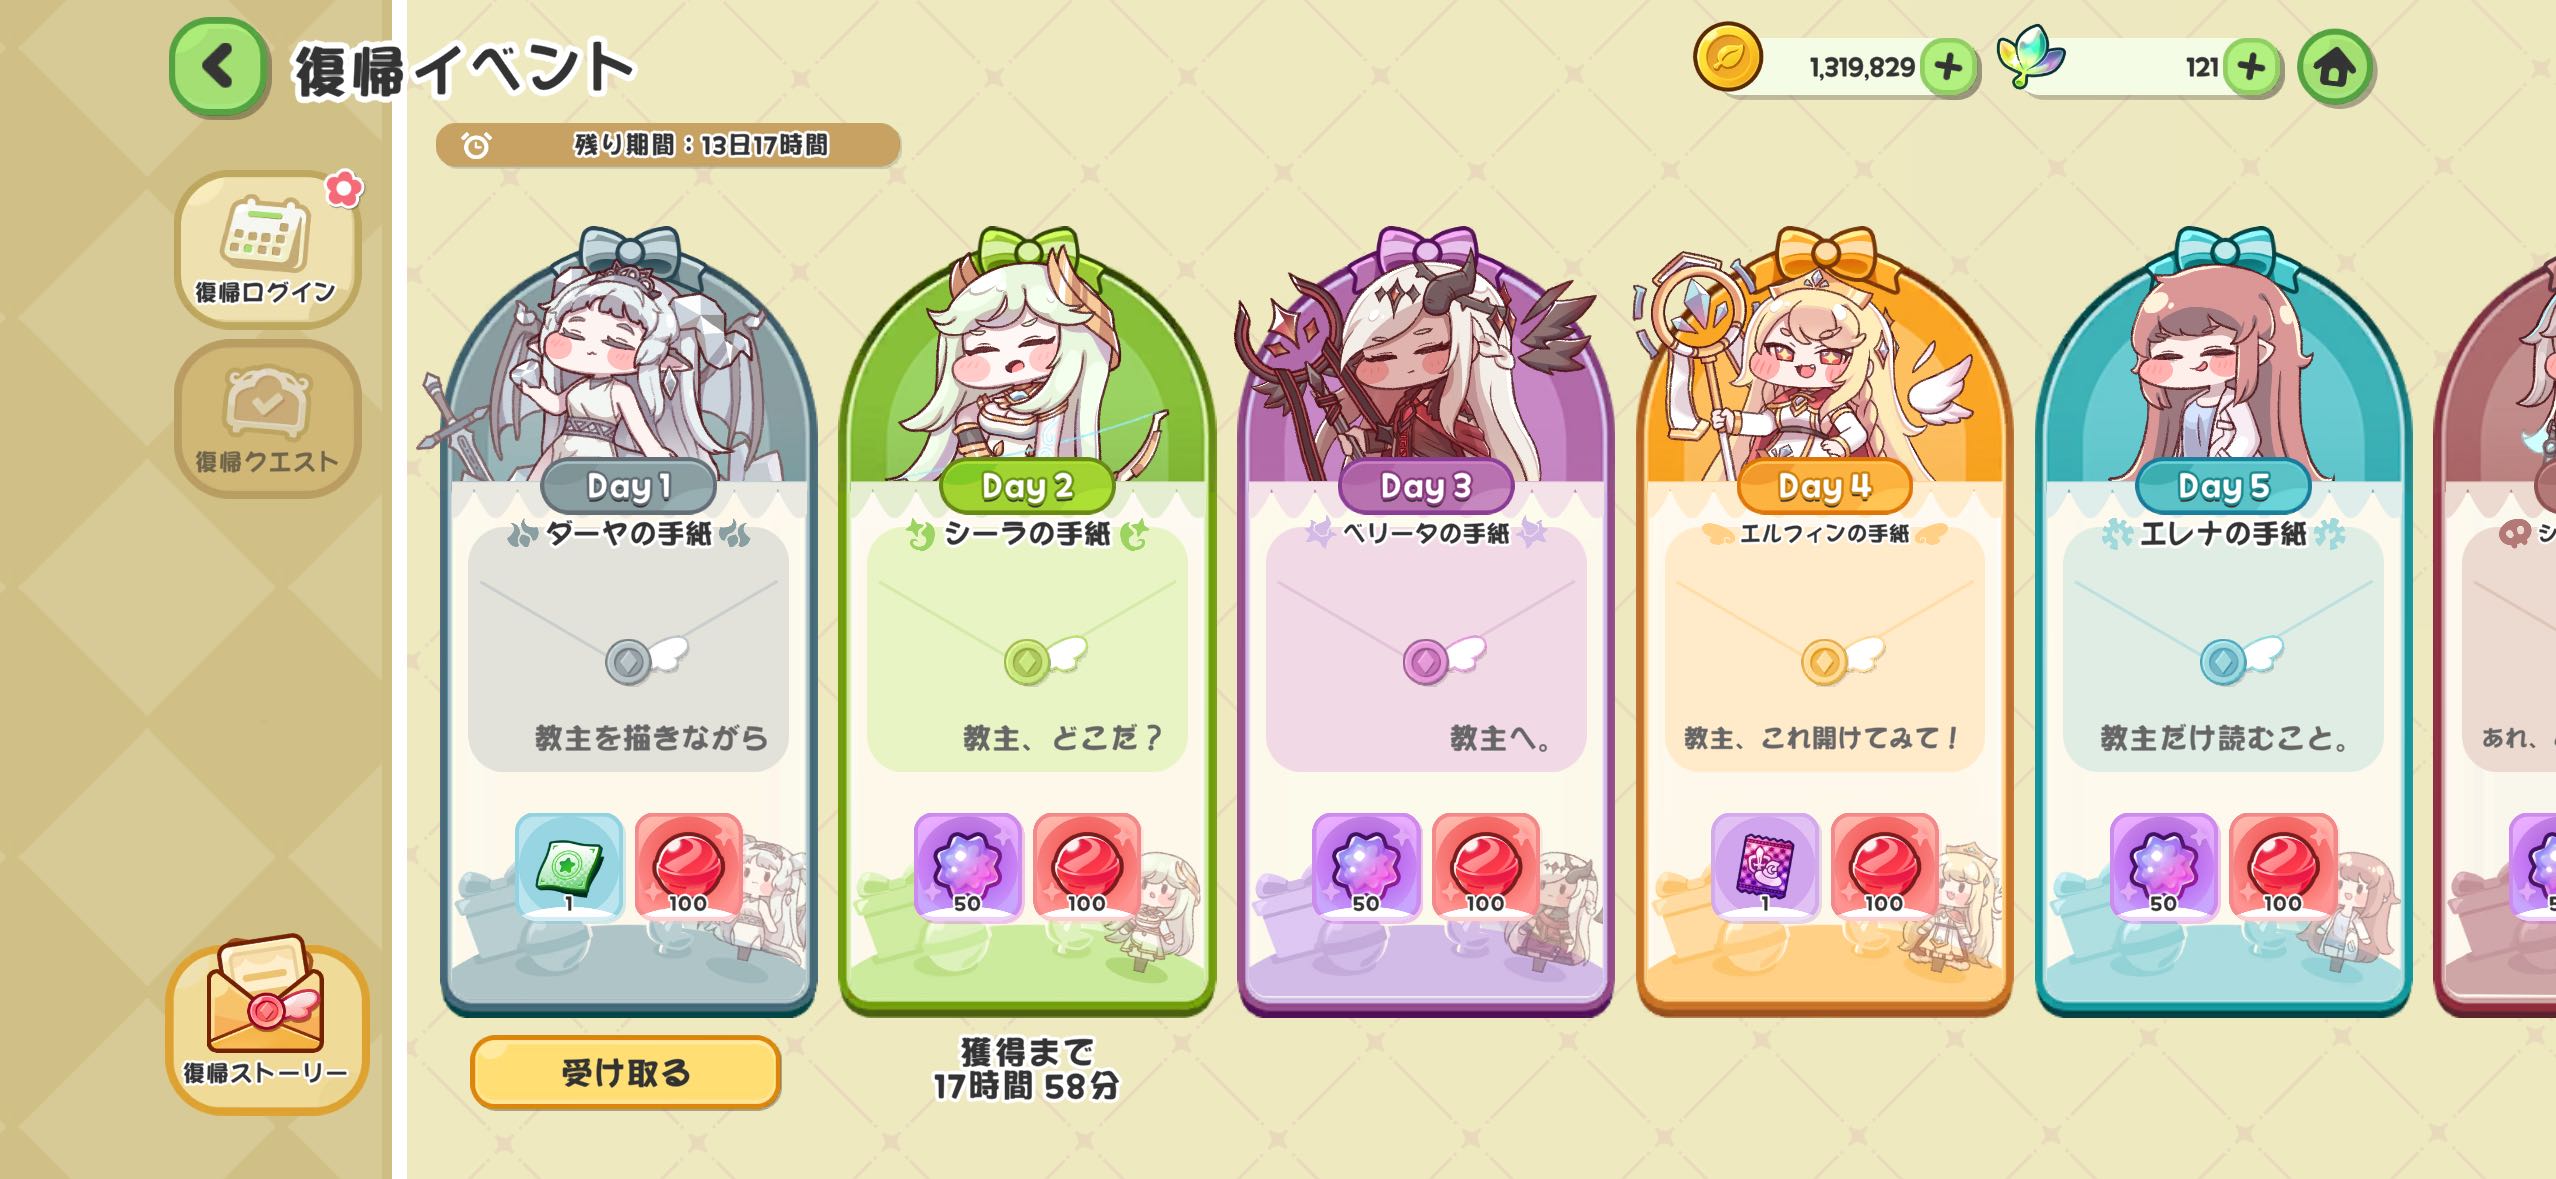
Task: Open エレナの手紙 letter on Day 5
Action: pos(2223,650)
